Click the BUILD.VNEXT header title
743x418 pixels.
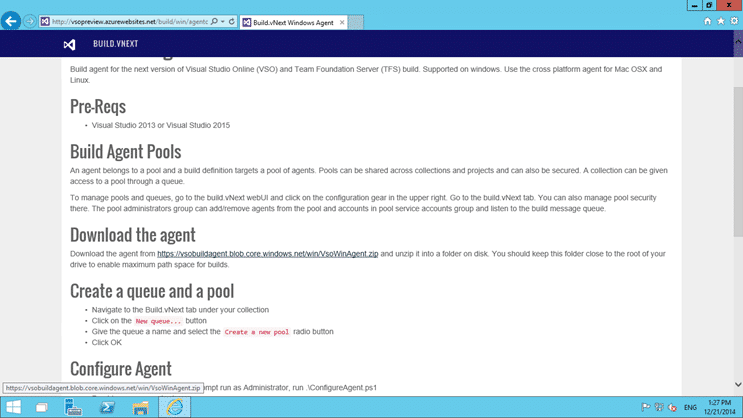[x=116, y=44]
